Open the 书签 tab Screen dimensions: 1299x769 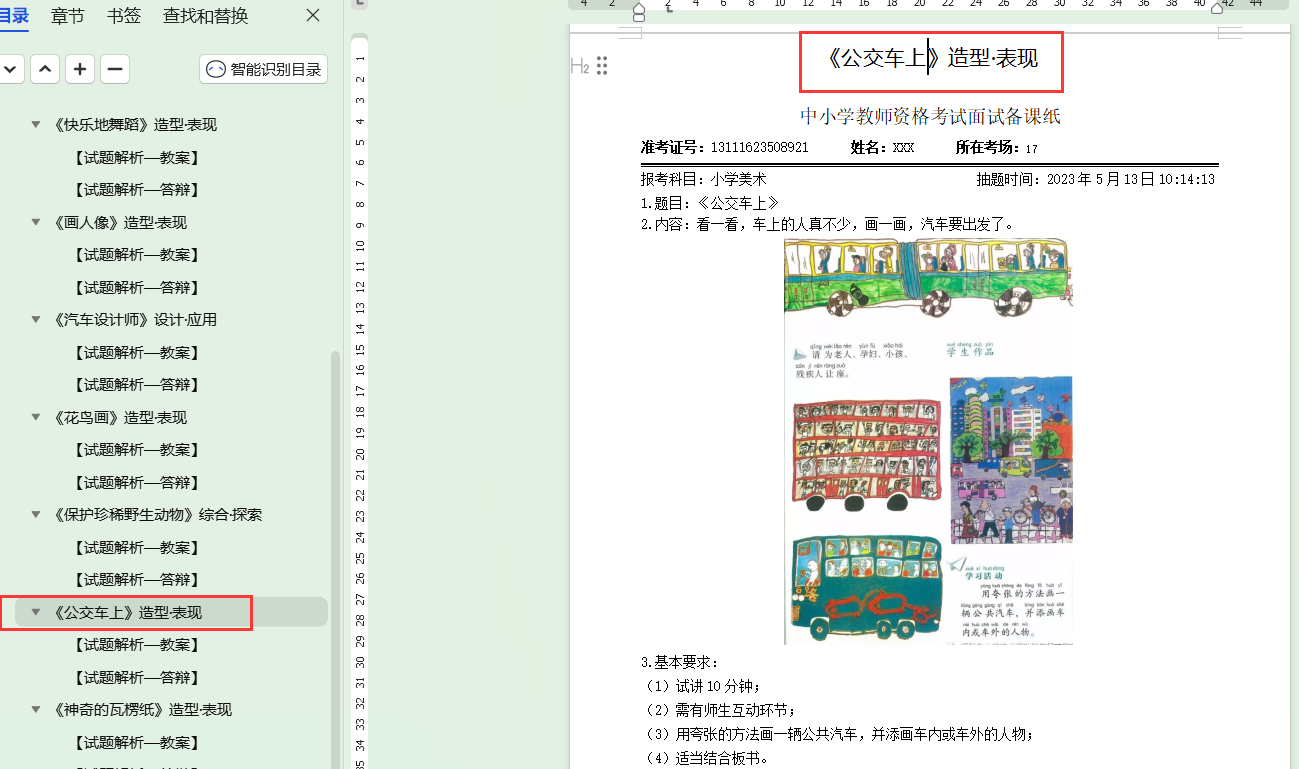(124, 16)
